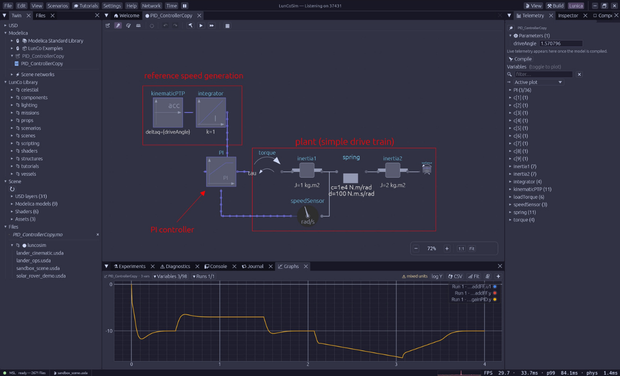The width and height of the screenshot is (620, 376).
Task: Click the mixed units warning
Action: click(x=415, y=276)
